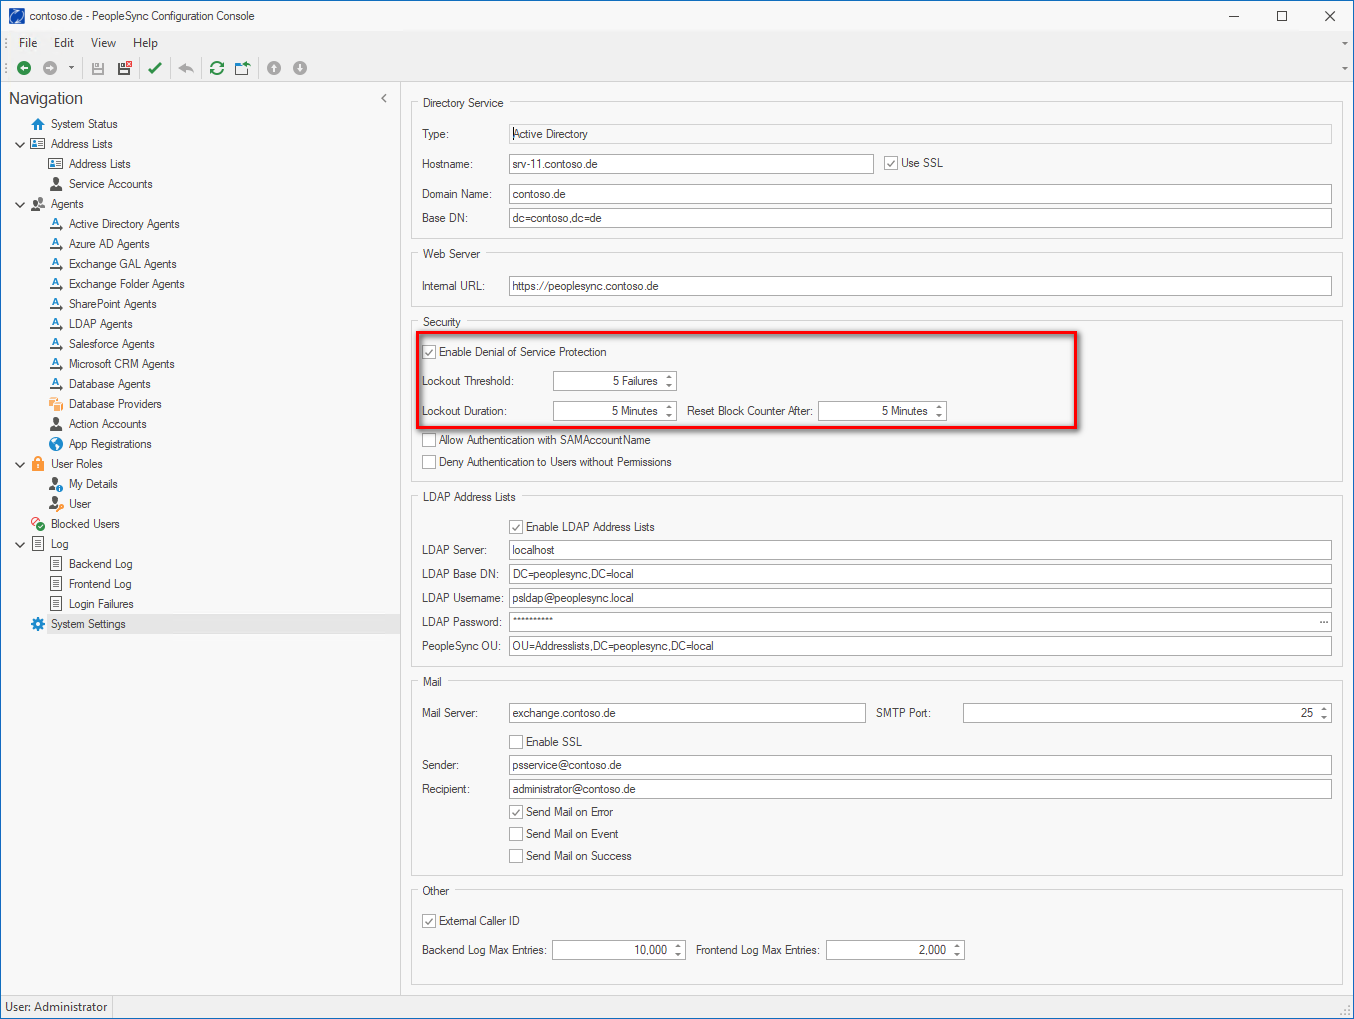Click Frontend Log Max Entries spinner
This screenshot has width=1354, height=1019.
pyautogui.click(x=957, y=950)
